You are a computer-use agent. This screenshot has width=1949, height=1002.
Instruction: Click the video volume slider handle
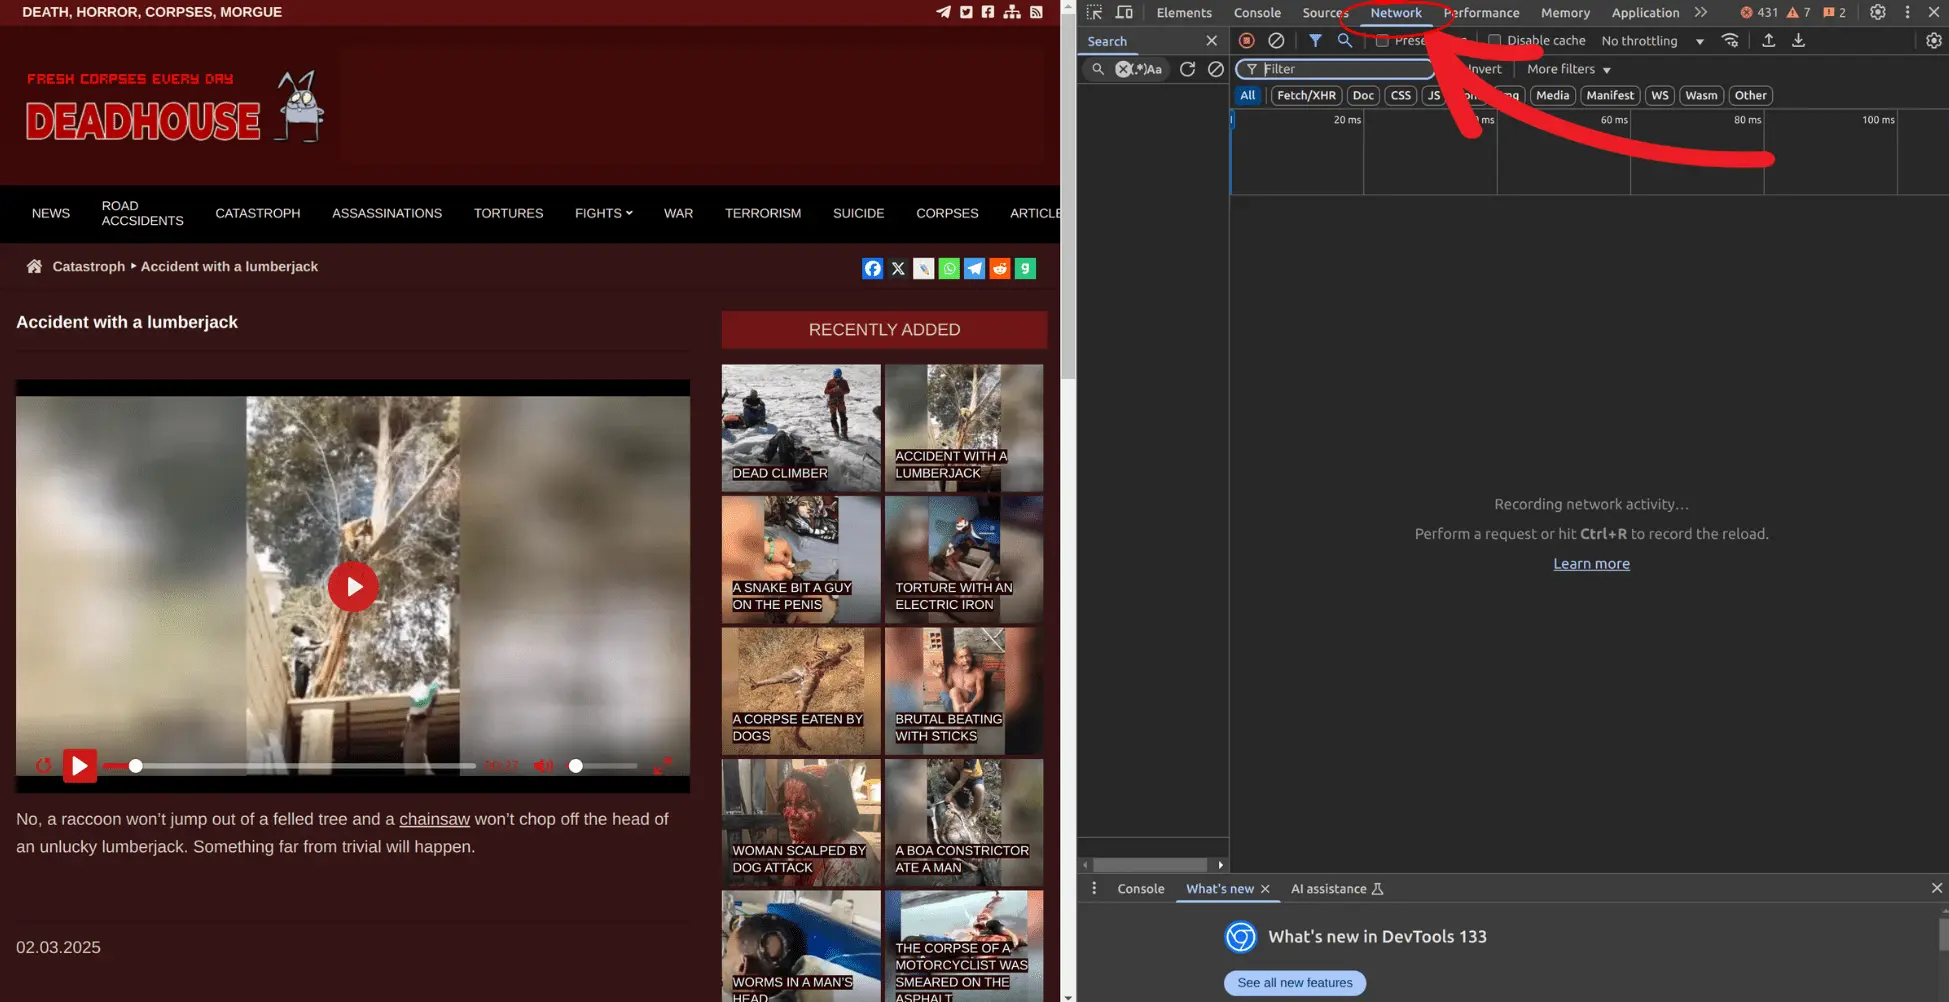[x=575, y=766]
